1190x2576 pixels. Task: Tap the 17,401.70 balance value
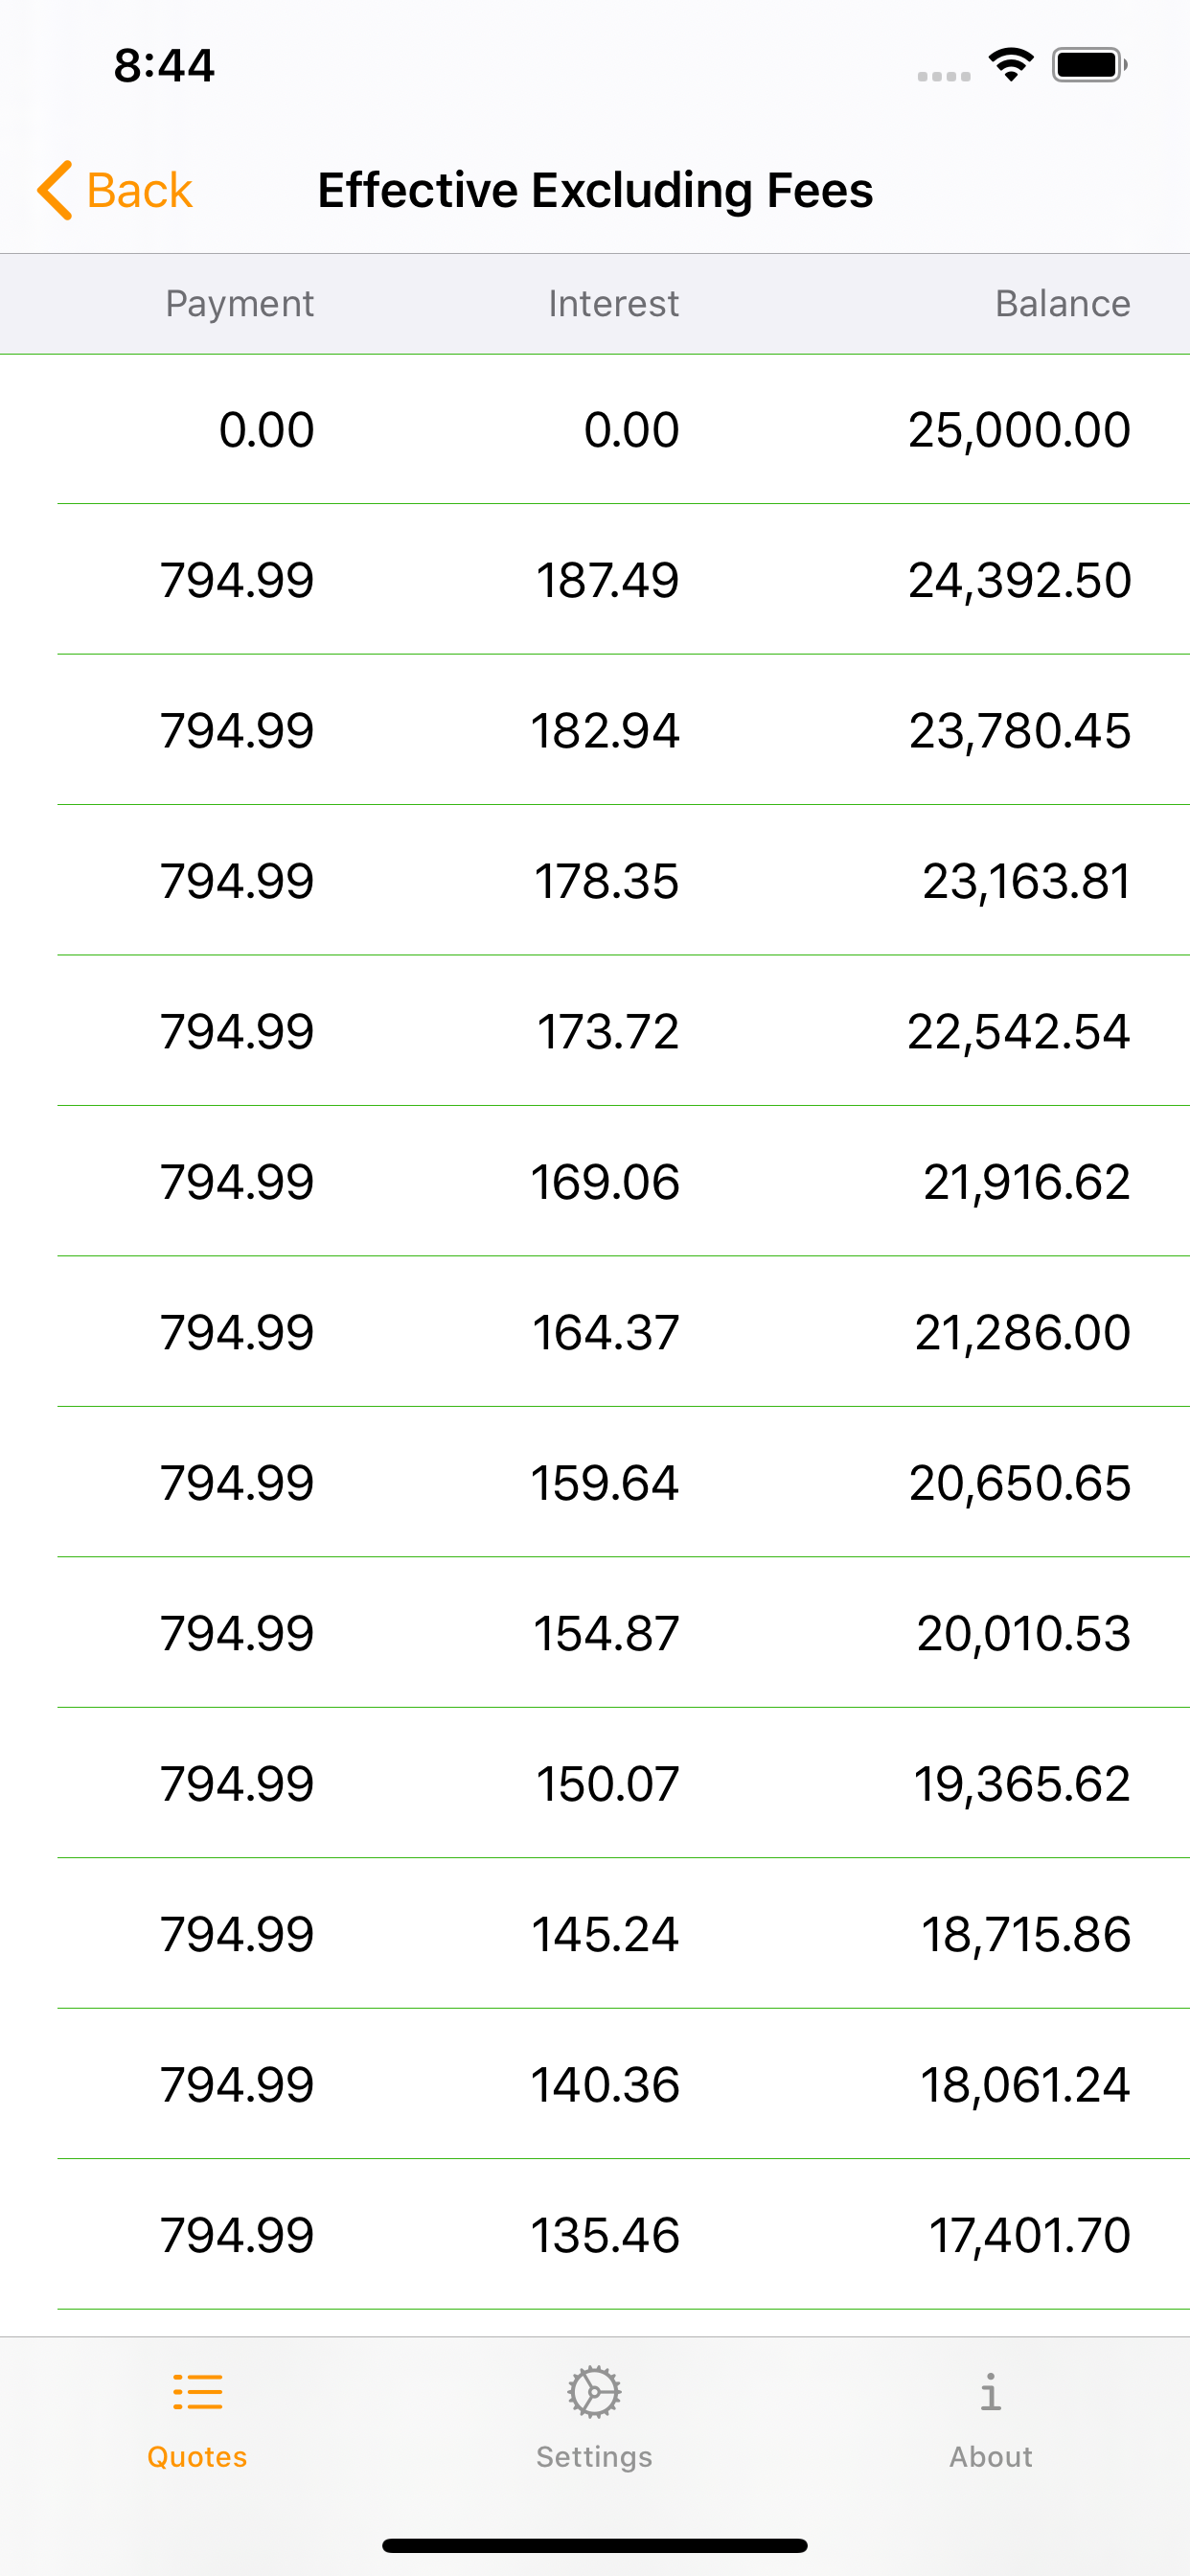(x=1029, y=2235)
